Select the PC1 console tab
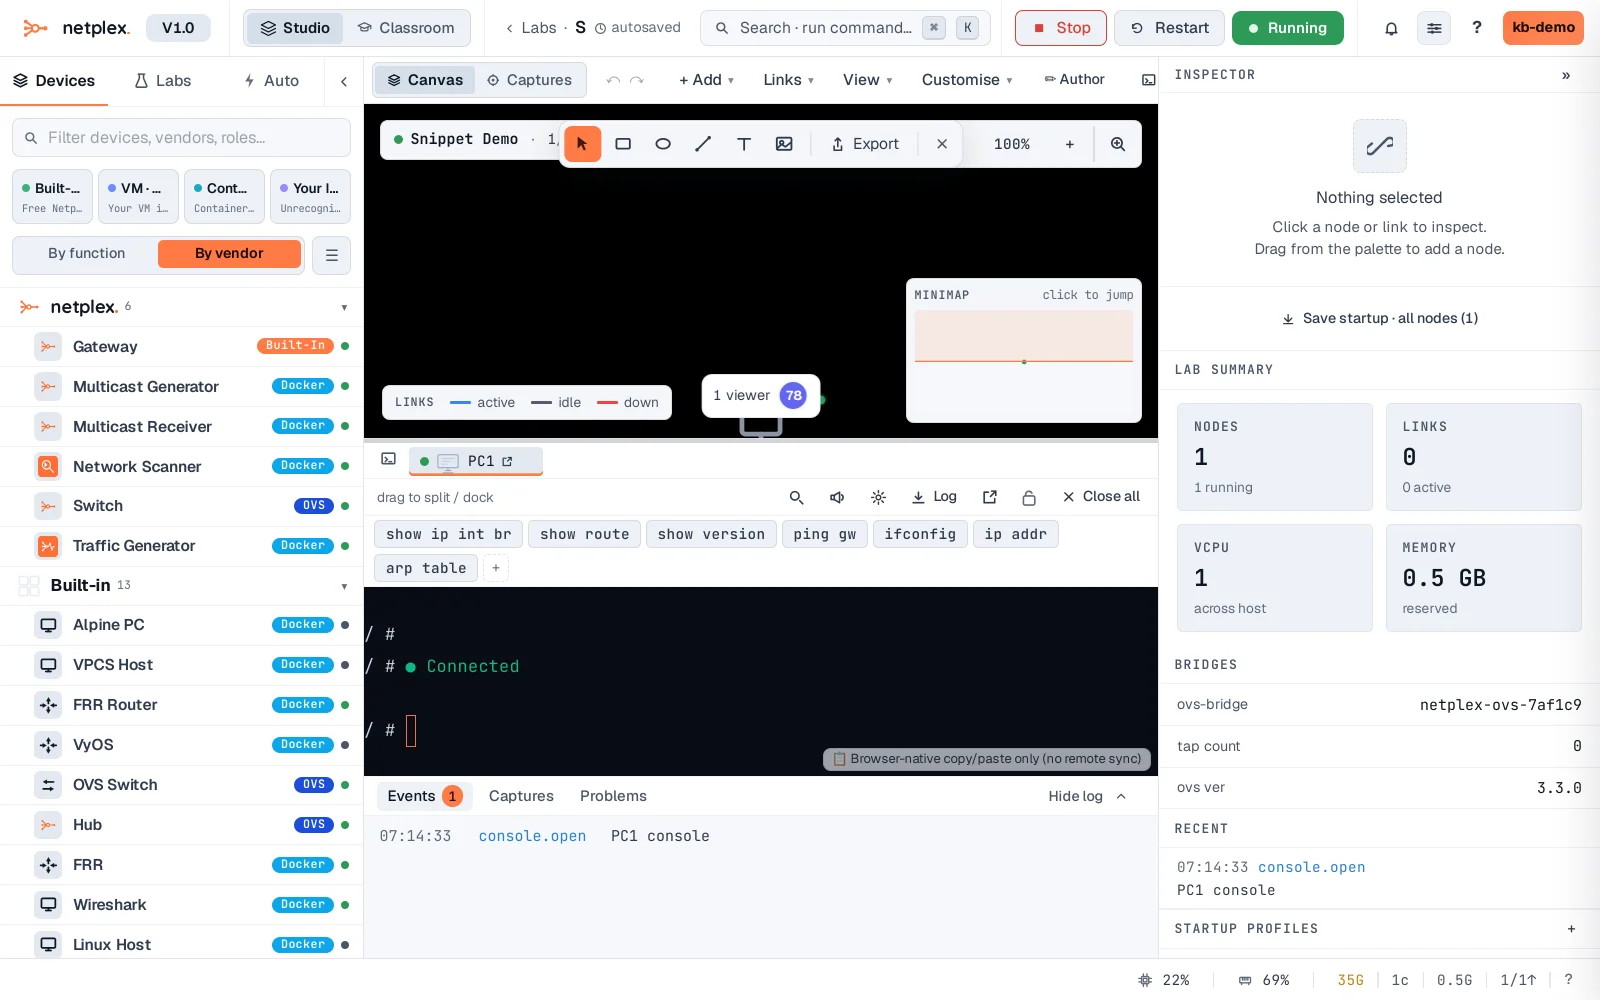The image size is (1600, 1000). pyautogui.click(x=475, y=461)
